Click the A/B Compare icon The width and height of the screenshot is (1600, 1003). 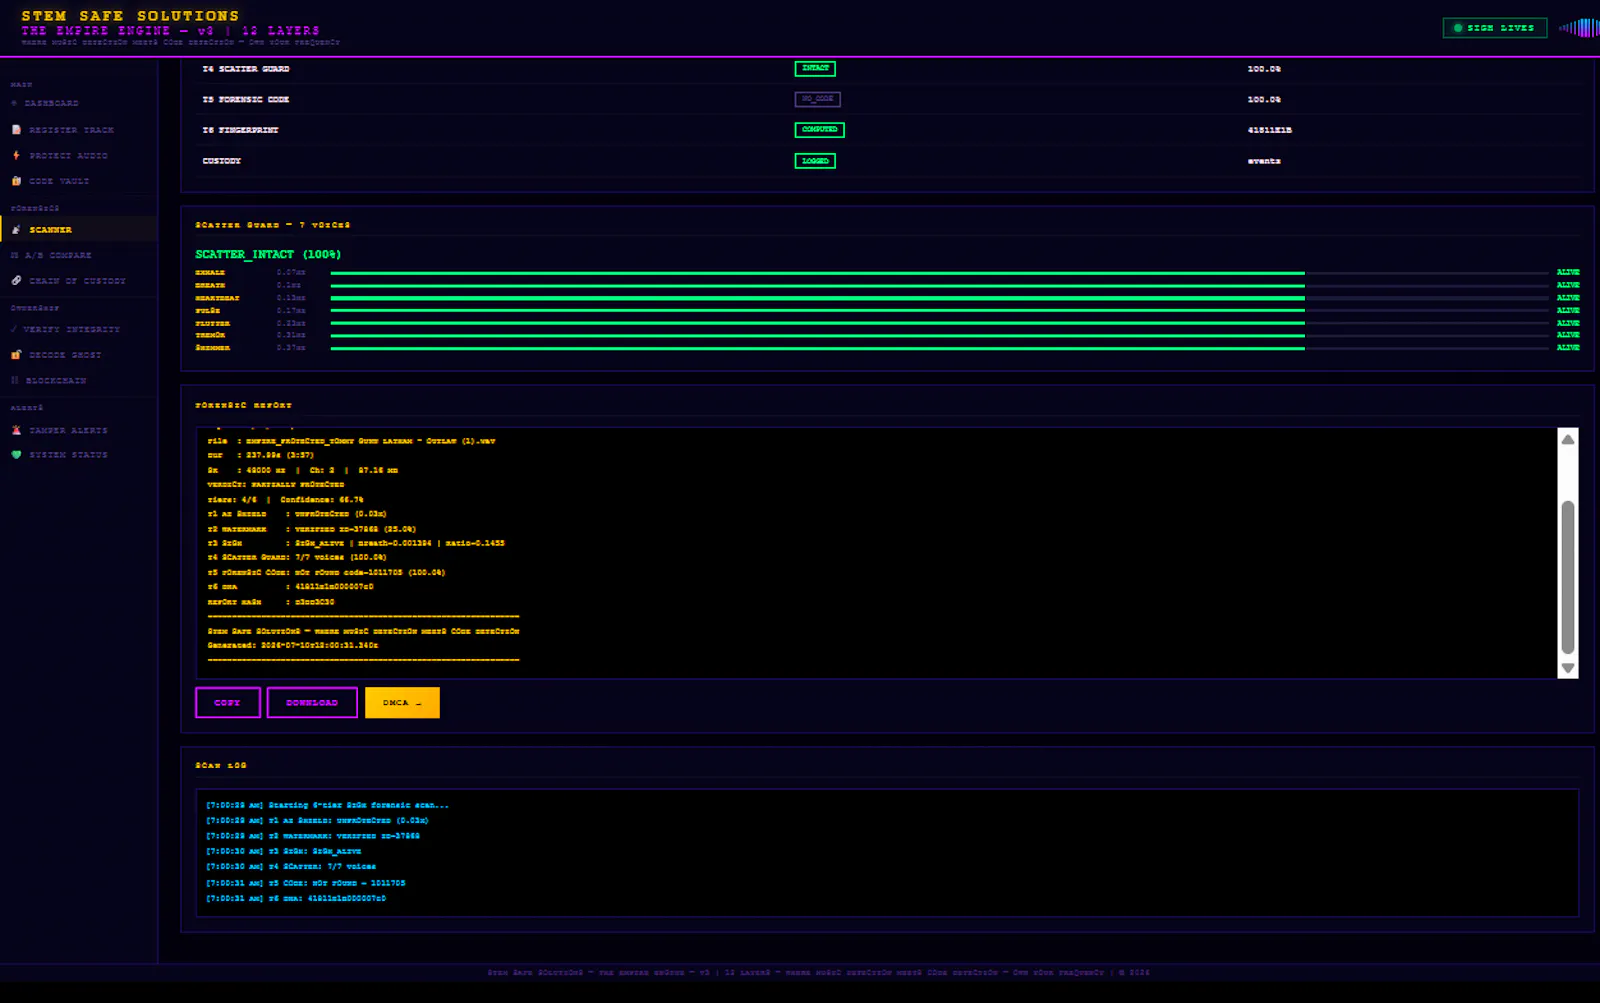[15, 255]
